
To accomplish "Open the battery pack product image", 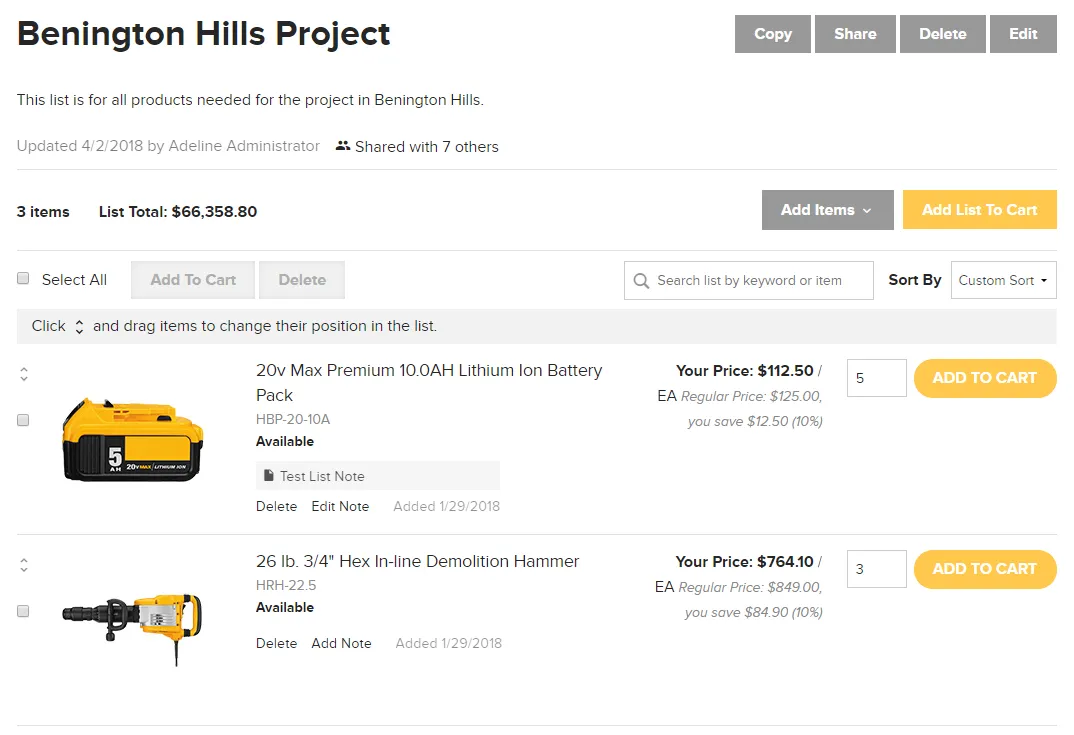I will [133, 439].
